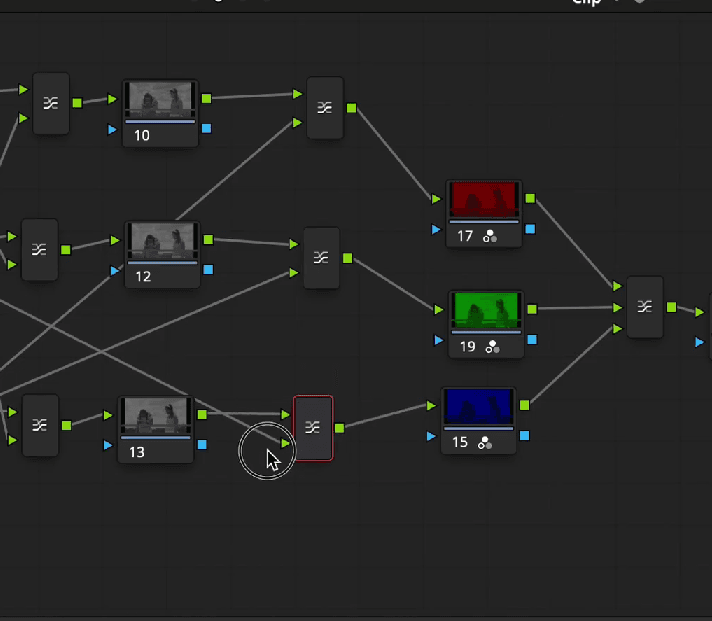Click node 17's green RGB output square
The height and width of the screenshot is (621, 712).
click(x=530, y=198)
